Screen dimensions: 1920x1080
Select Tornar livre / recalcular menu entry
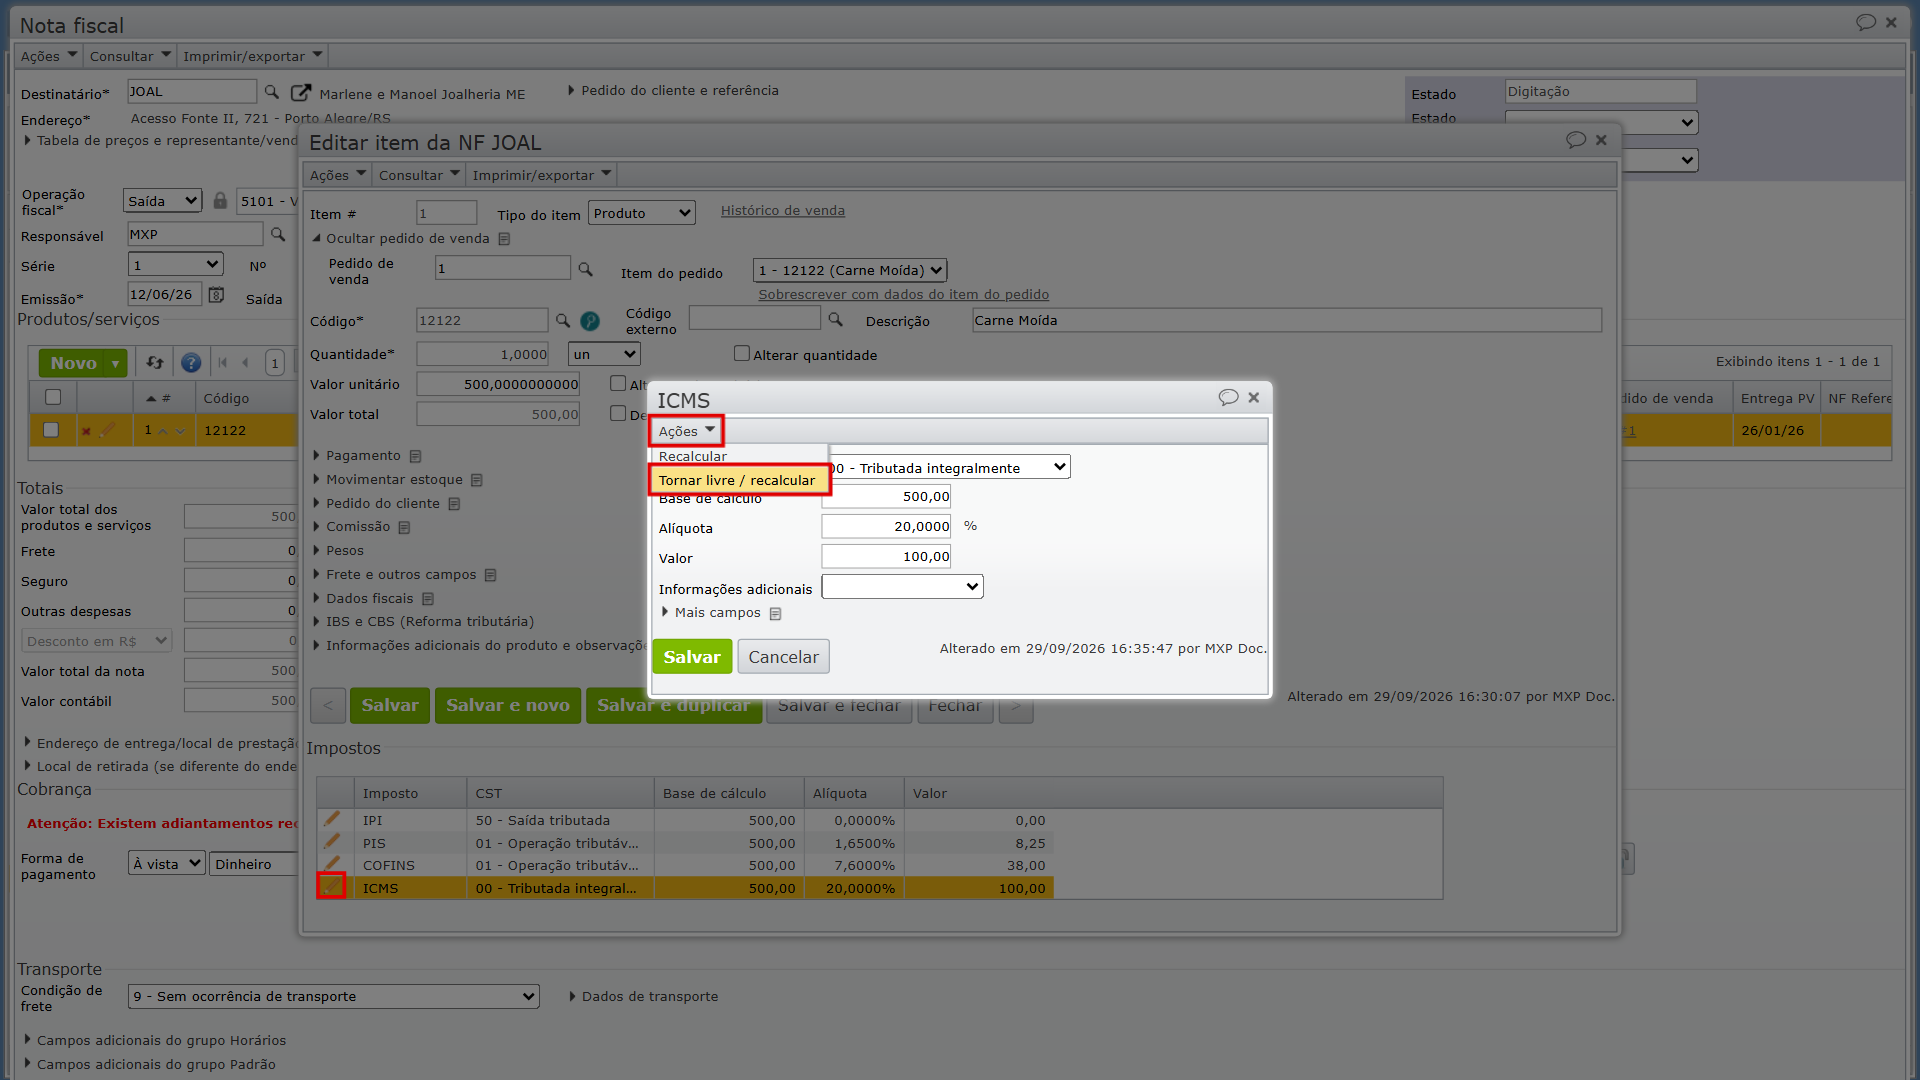pos(740,480)
